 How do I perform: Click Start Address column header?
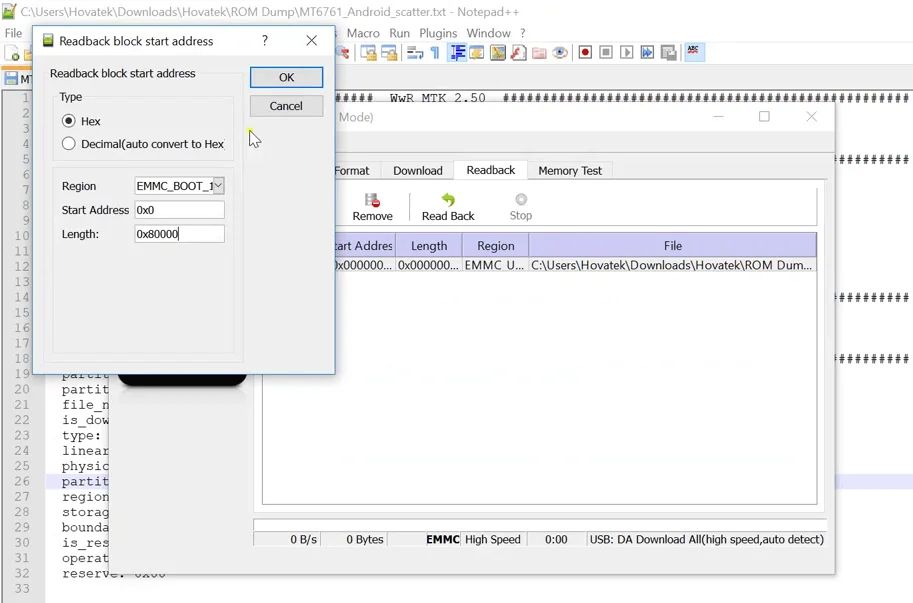[x=365, y=246]
